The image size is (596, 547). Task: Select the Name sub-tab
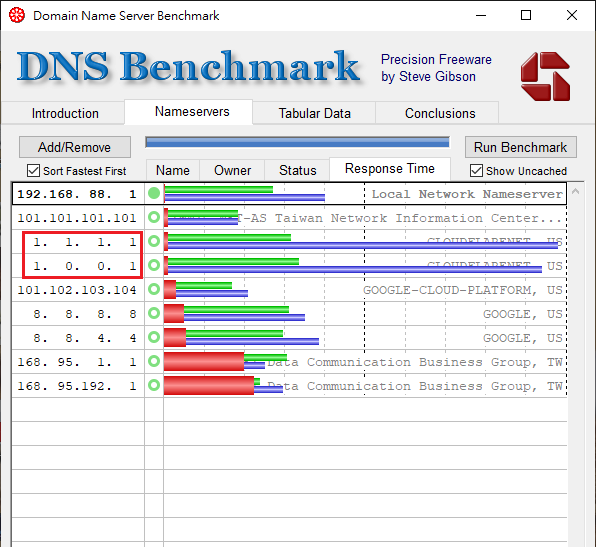(173, 170)
